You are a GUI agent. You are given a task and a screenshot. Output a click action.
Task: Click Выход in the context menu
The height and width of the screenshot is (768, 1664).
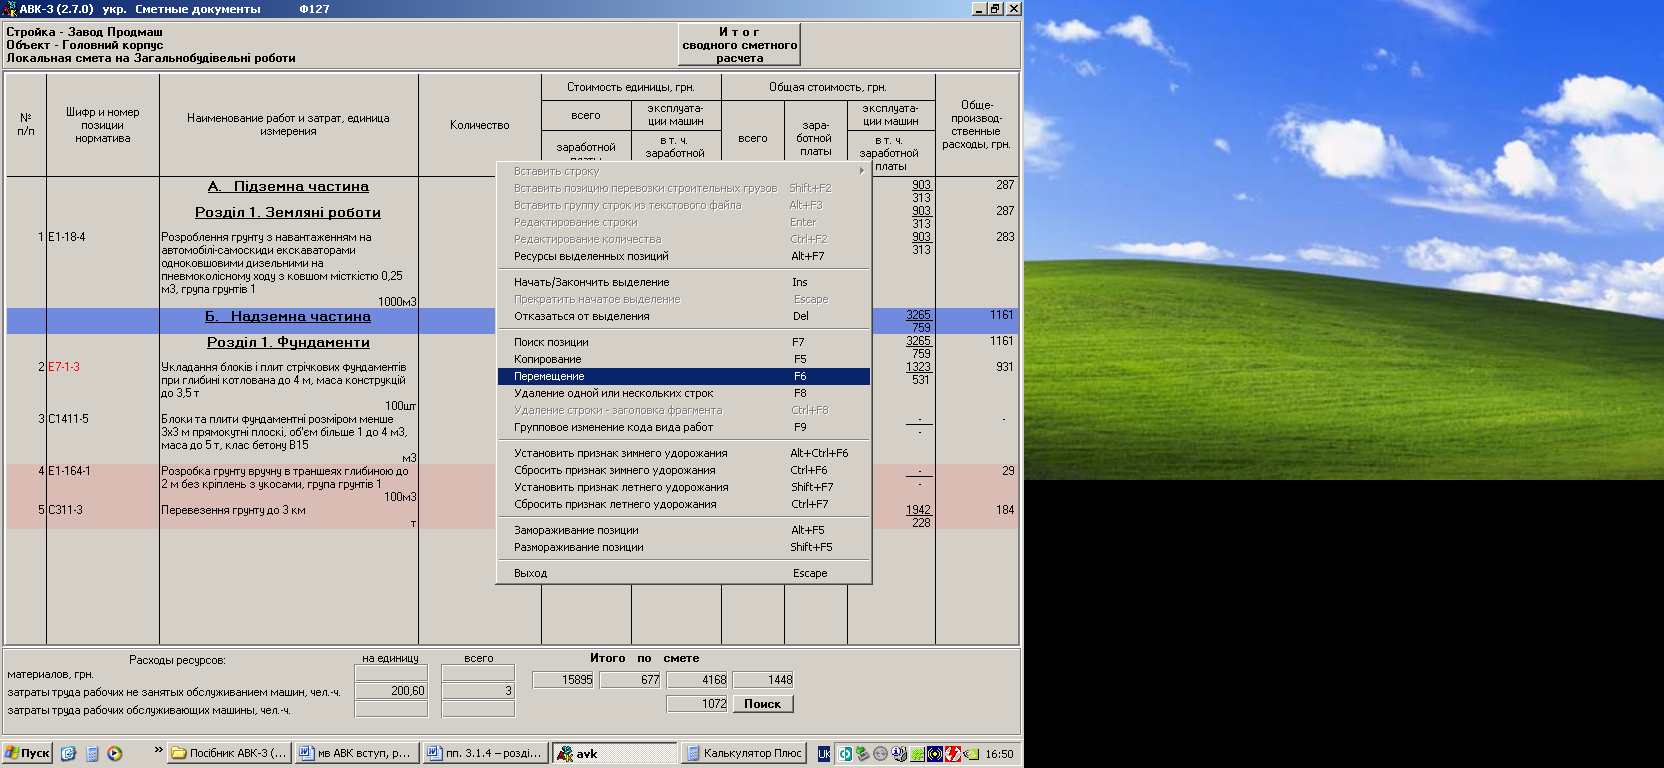(684, 573)
